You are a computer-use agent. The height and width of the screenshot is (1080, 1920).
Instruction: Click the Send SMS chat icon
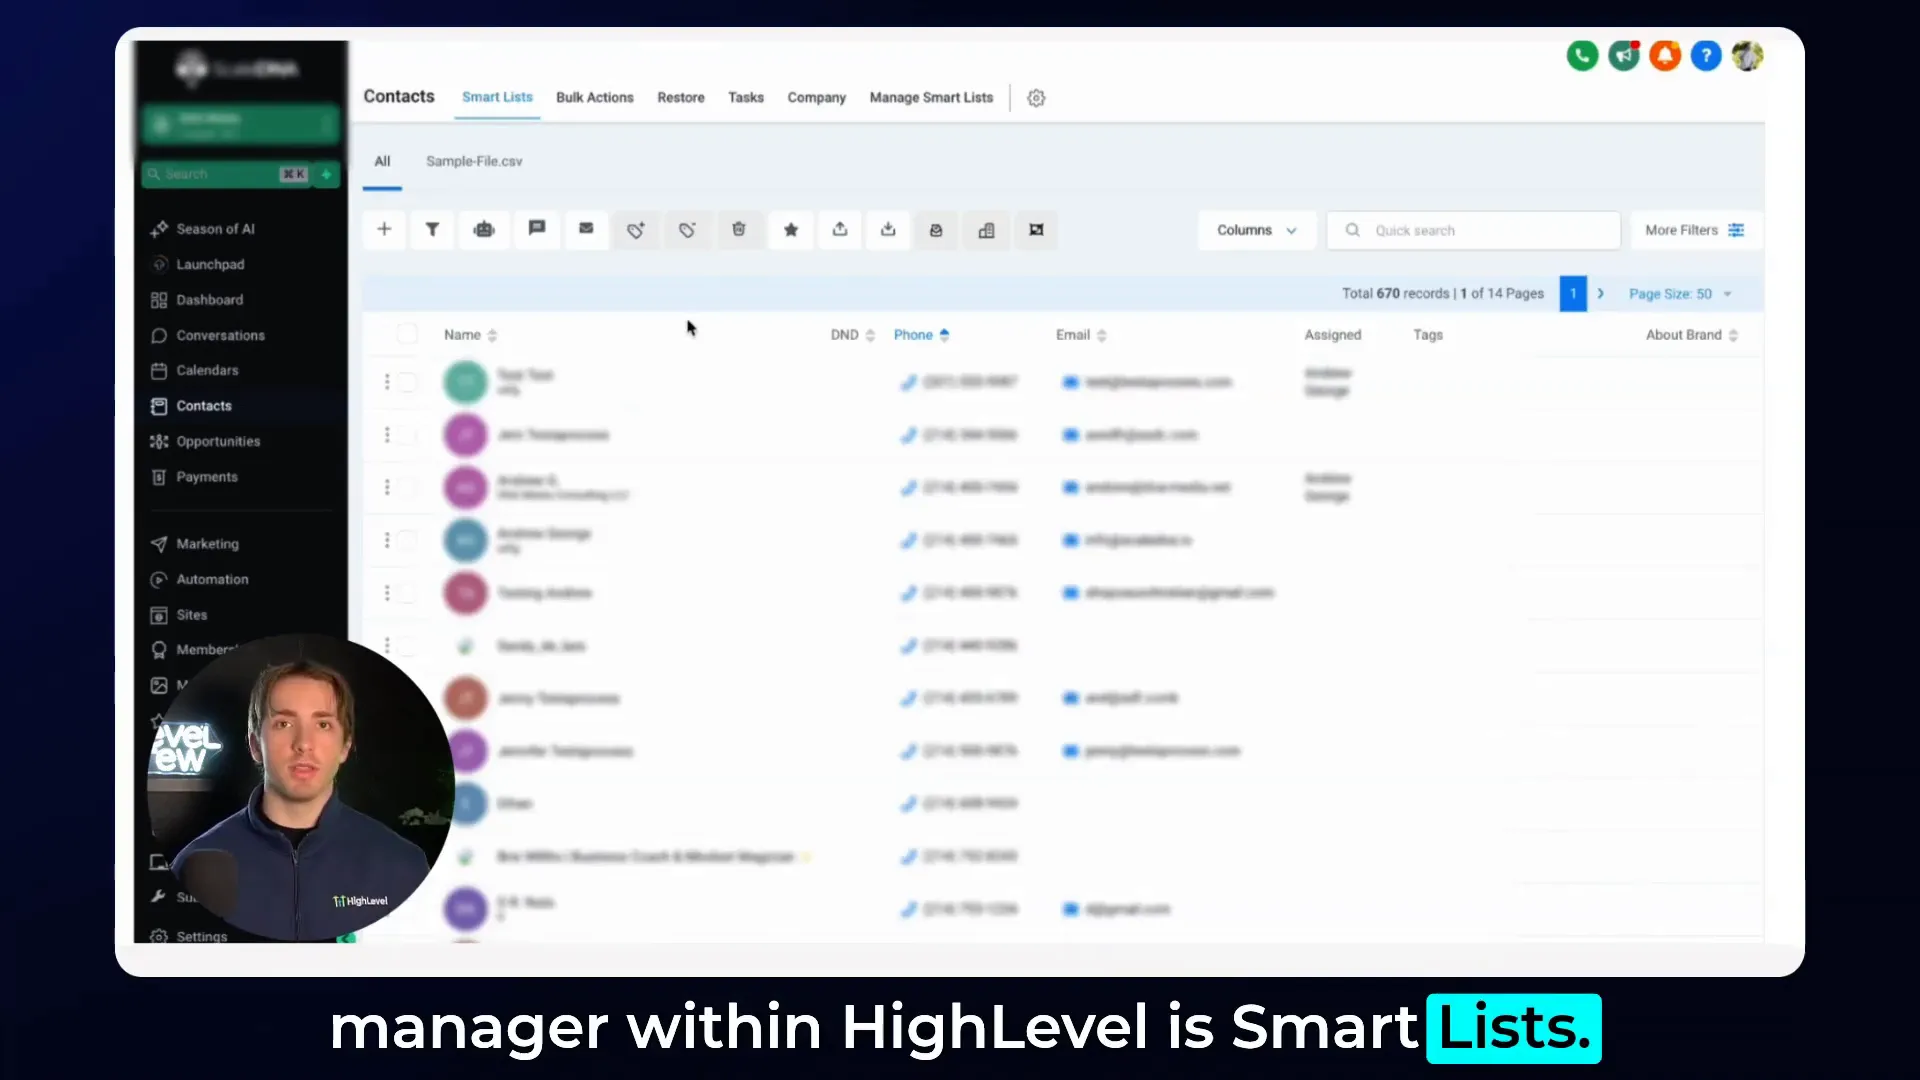(x=537, y=229)
